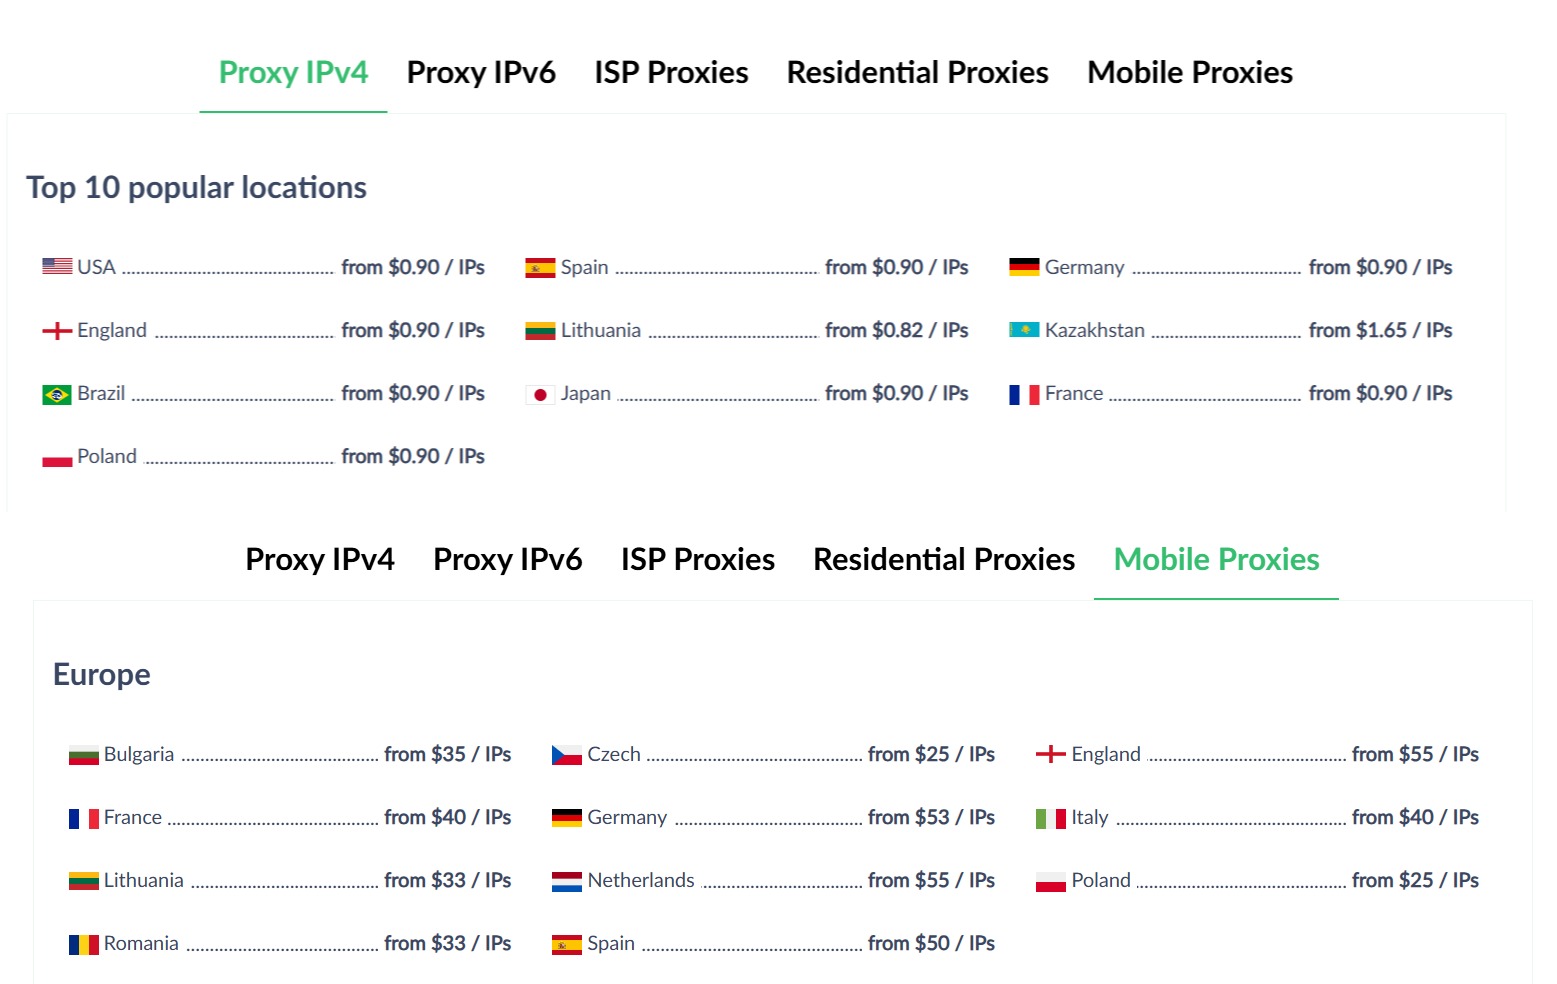The width and height of the screenshot is (1557, 984).
Task: Select Poland mobile proxy from $25
Action: coord(1258,880)
